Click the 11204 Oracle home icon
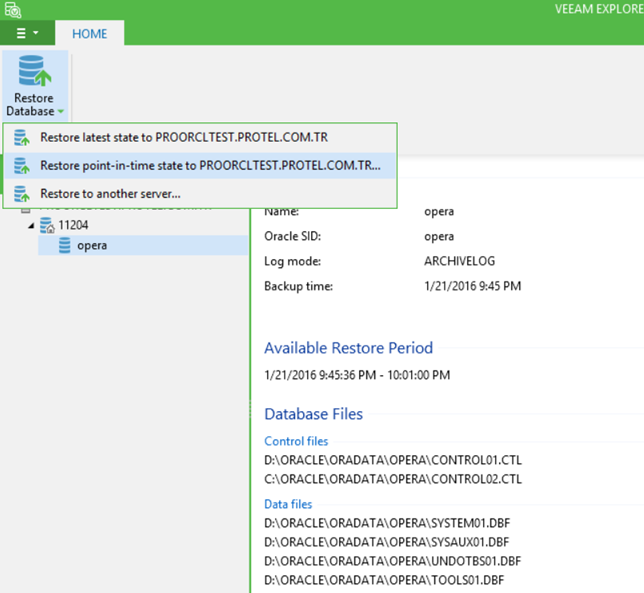 [46, 226]
